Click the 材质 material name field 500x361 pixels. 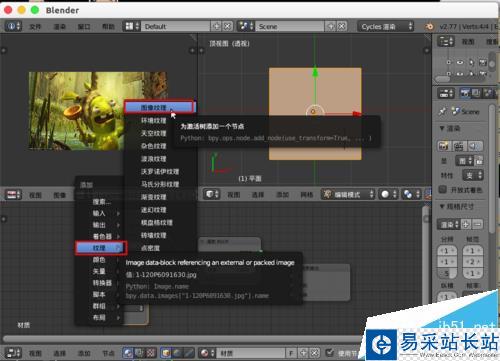pos(252,353)
